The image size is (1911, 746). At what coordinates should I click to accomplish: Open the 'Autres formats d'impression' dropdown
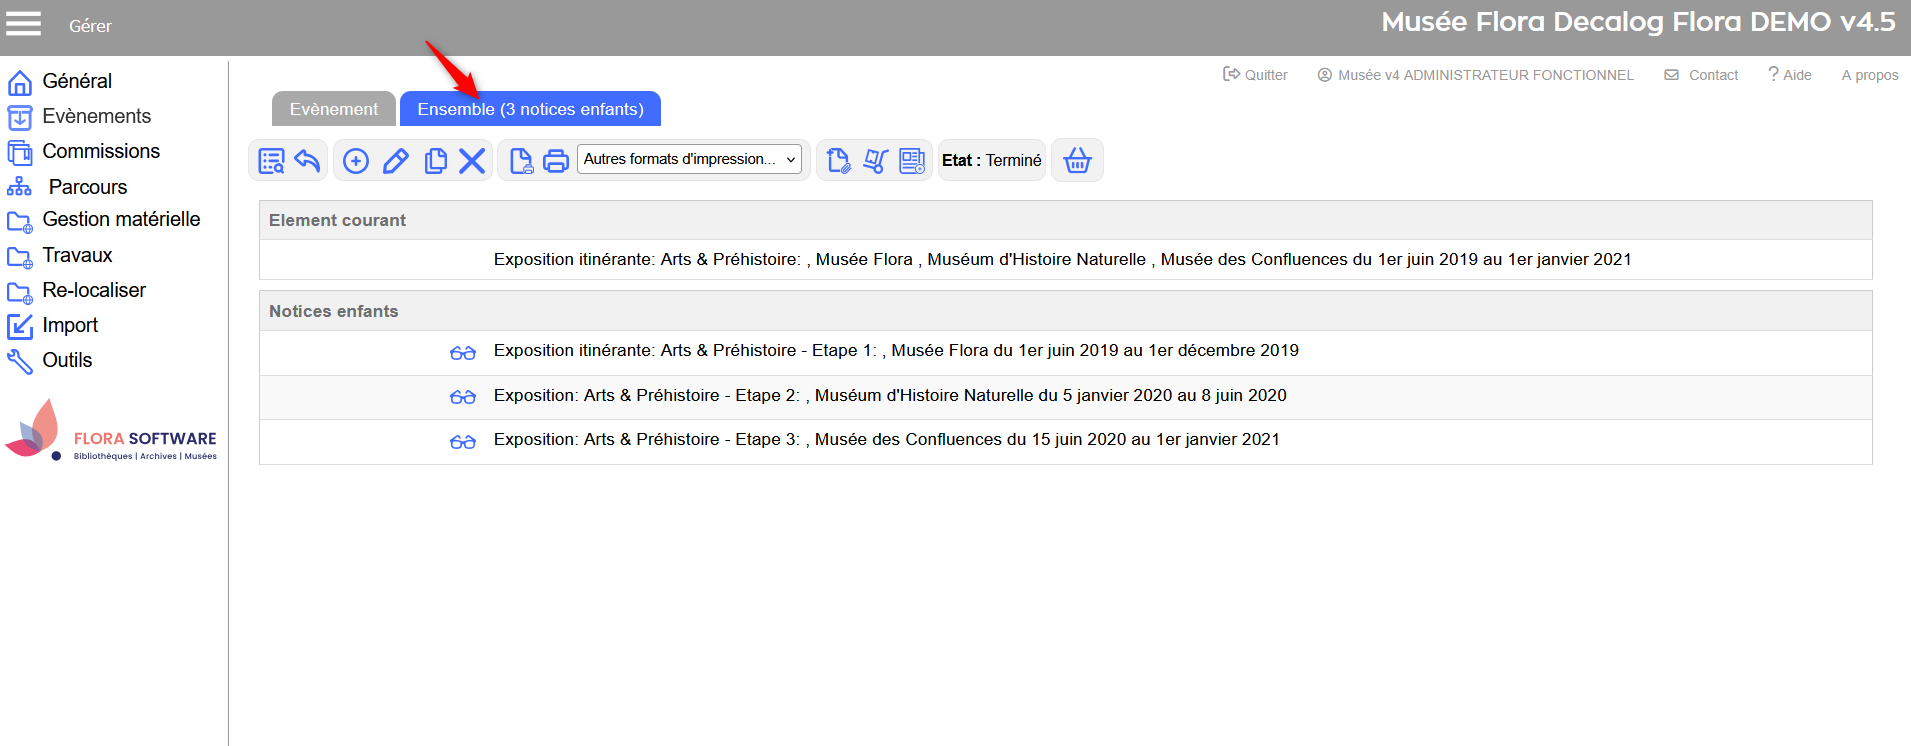pyautogui.click(x=689, y=159)
